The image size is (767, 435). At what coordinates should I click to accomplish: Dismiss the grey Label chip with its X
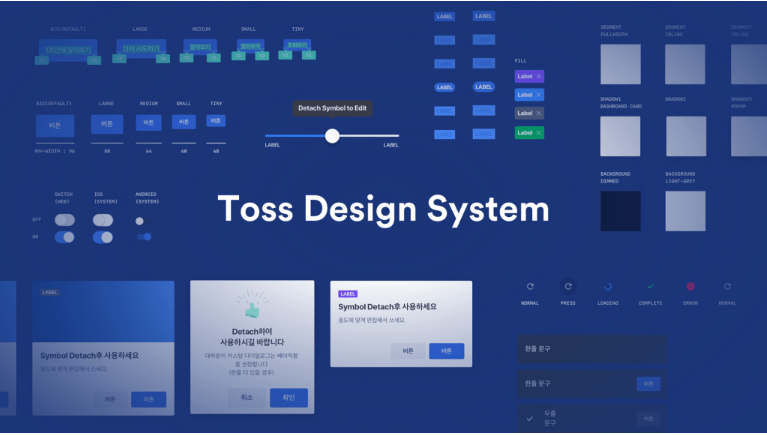coord(539,114)
